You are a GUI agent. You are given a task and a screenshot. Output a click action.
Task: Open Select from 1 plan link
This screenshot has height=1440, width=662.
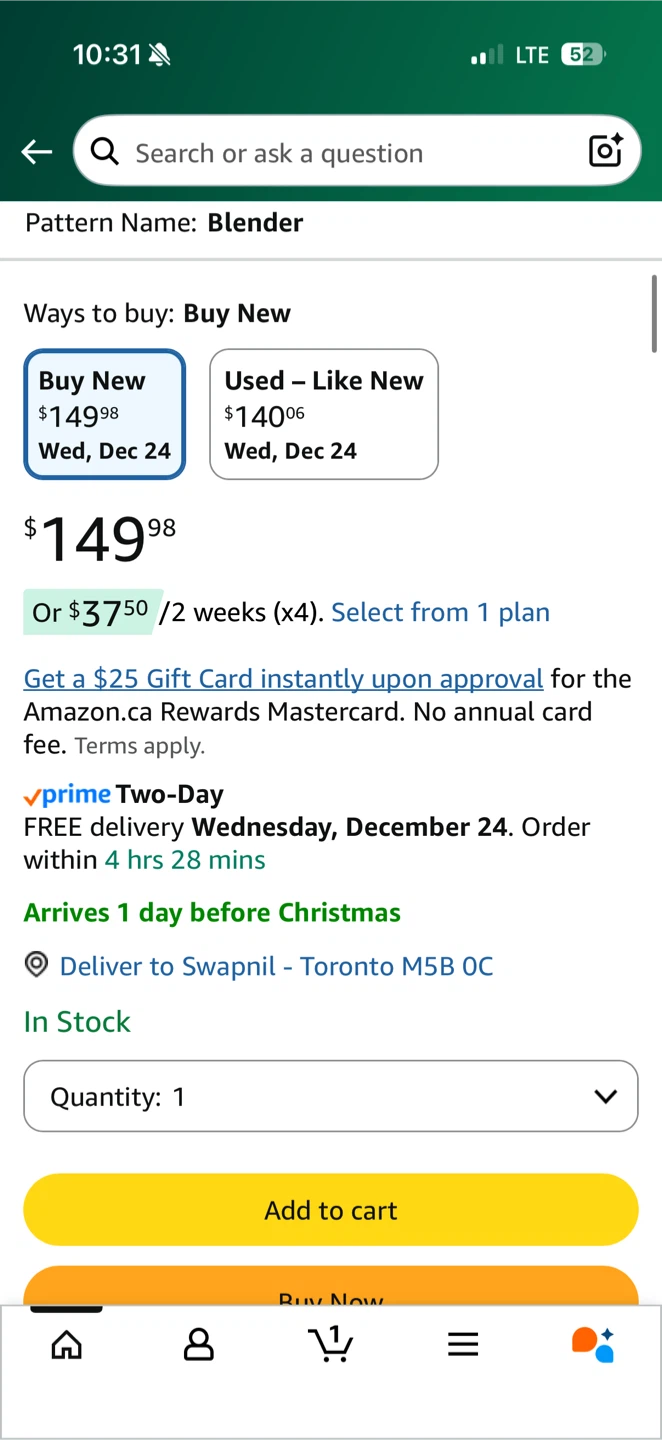pyautogui.click(x=441, y=612)
